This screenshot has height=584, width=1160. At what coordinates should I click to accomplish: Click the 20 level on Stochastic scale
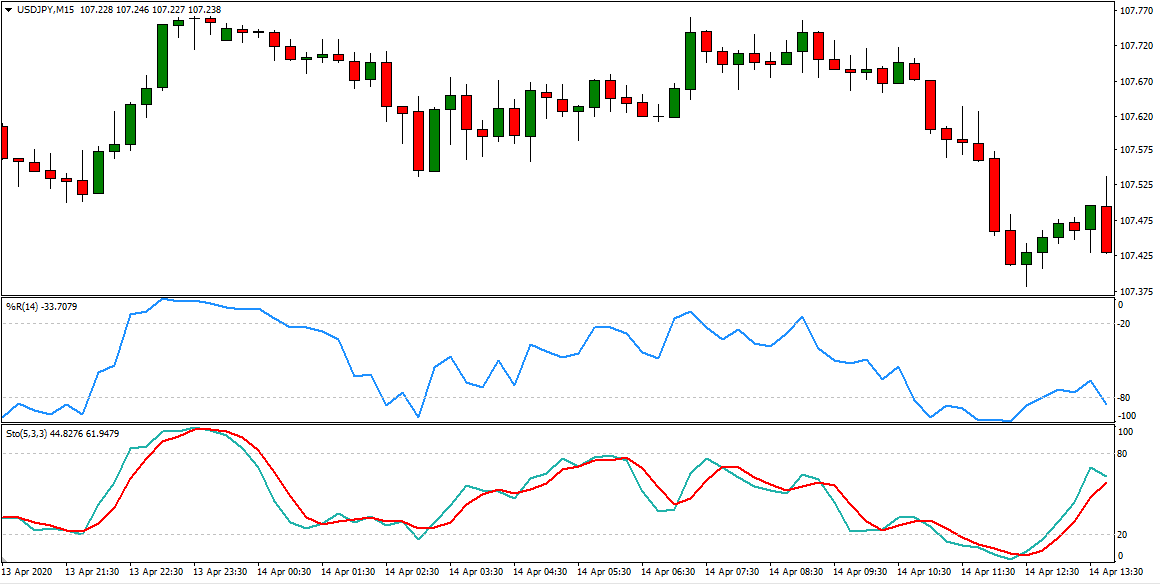pos(1123,535)
